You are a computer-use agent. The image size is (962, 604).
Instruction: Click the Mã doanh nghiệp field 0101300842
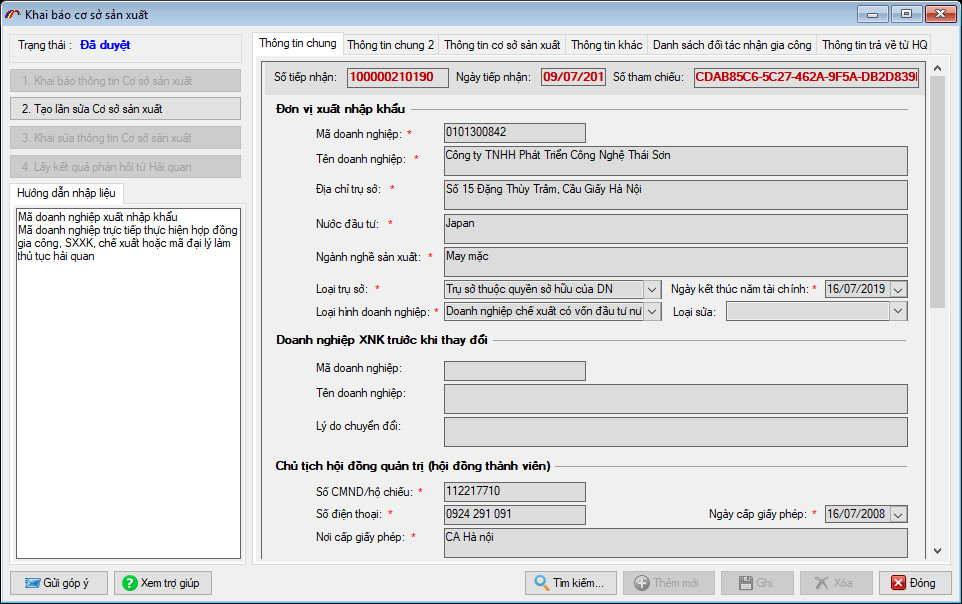pyautogui.click(x=515, y=133)
